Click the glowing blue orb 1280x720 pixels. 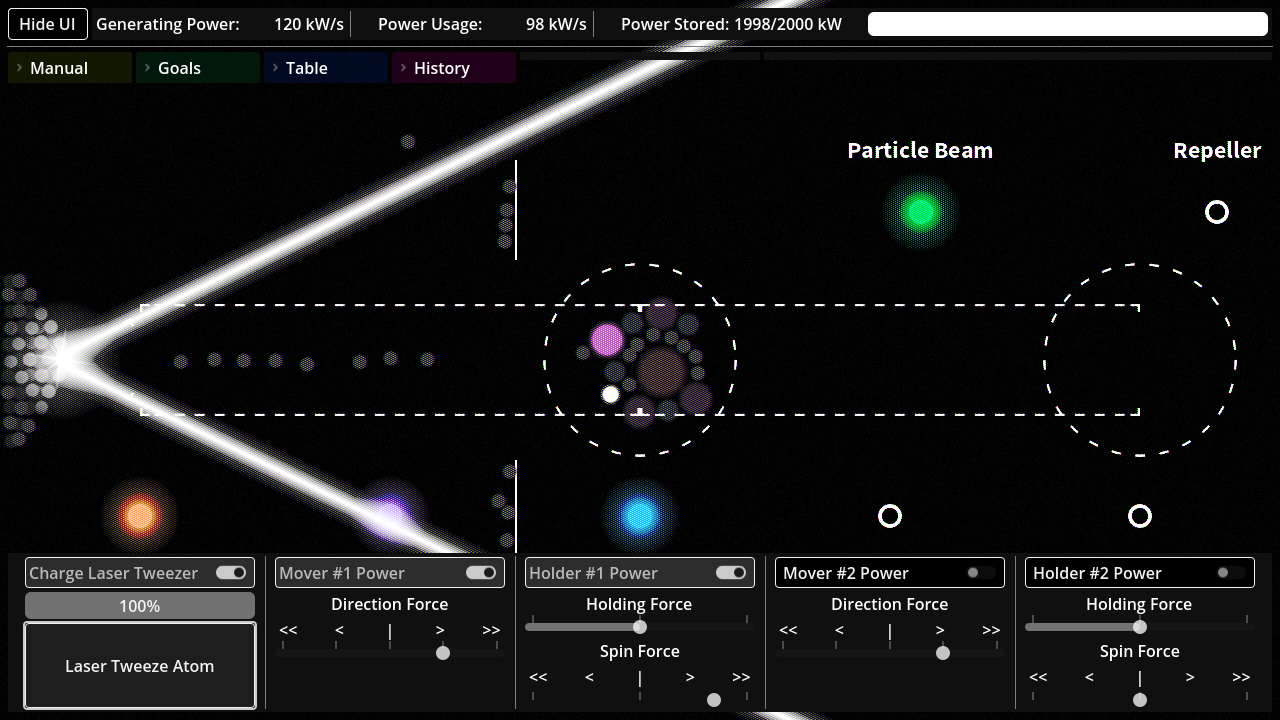click(640, 516)
